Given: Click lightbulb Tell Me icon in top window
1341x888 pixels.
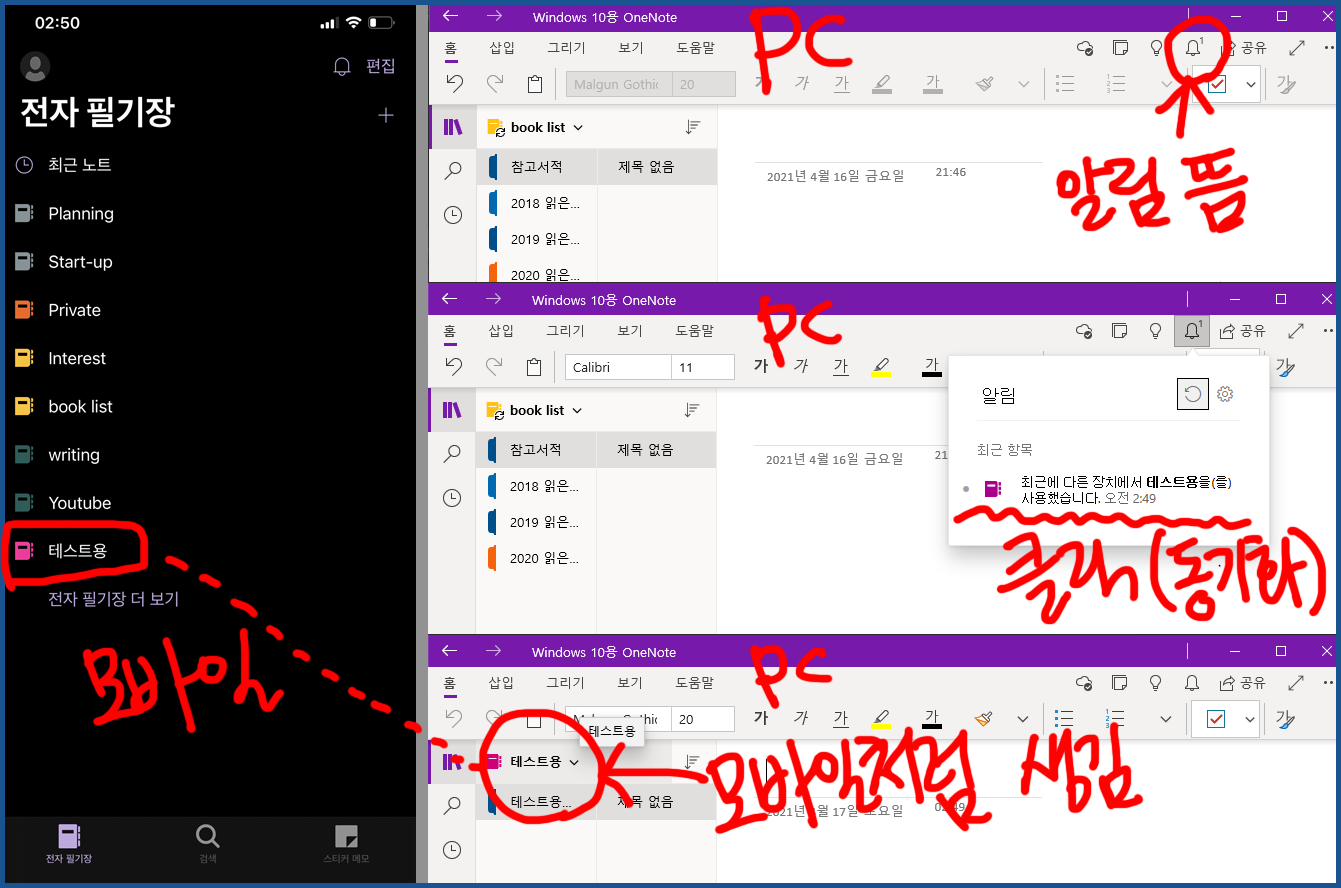Looking at the screenshot, I should [x=1156, y=48].
